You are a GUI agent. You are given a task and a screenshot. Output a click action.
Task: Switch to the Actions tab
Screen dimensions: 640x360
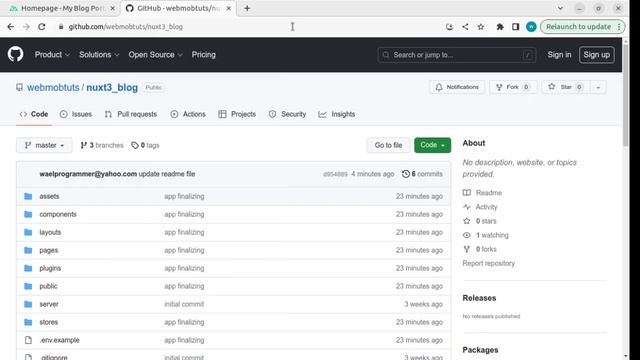pyautogui.click(x=188, y=114)
